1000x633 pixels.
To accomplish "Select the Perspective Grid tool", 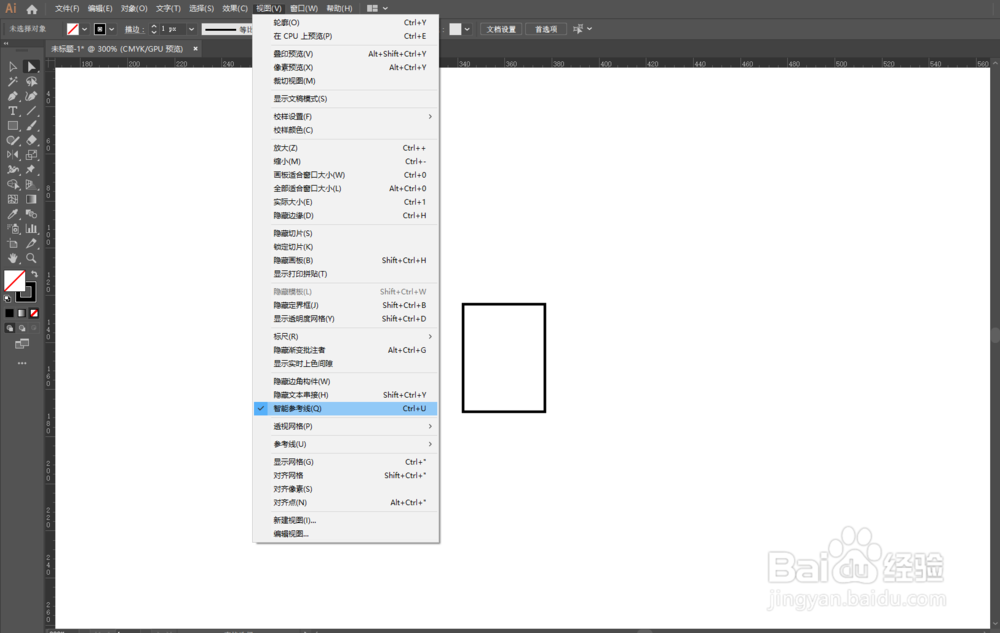I will [x=31, y=184].
